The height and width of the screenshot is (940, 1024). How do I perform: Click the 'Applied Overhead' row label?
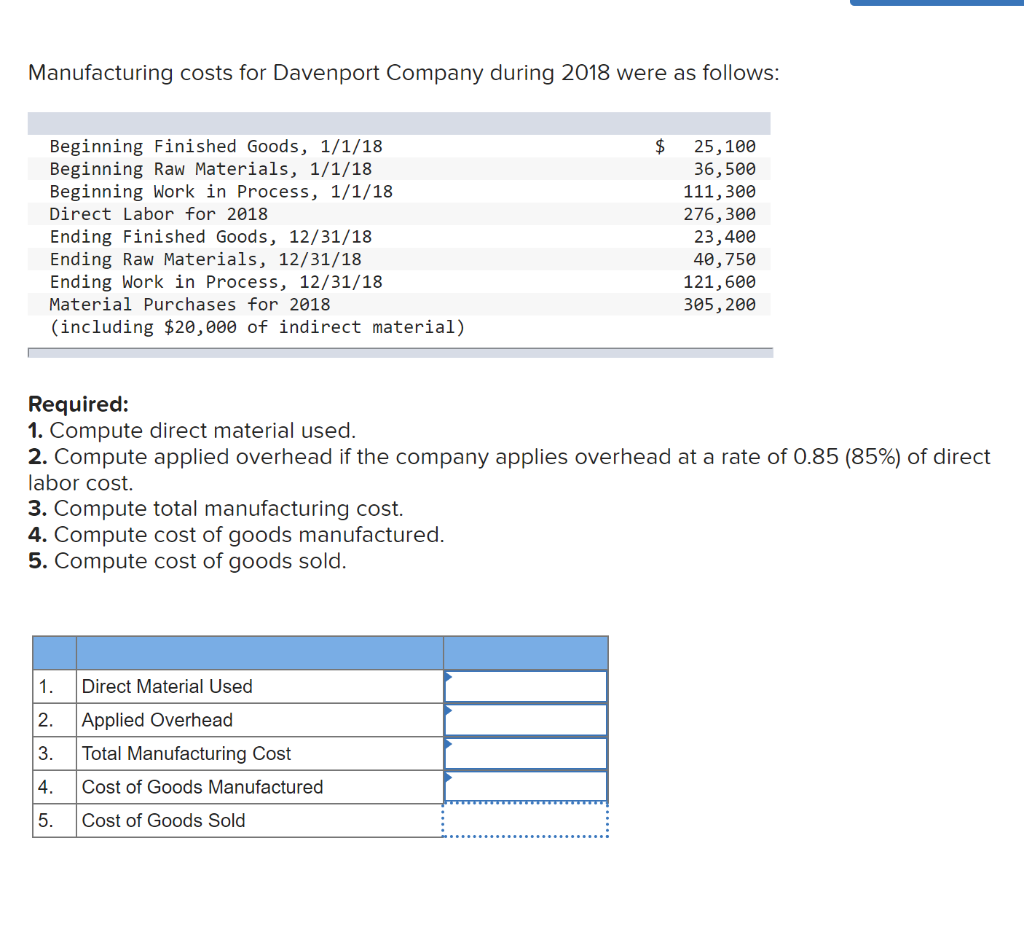tap(157, 720)
